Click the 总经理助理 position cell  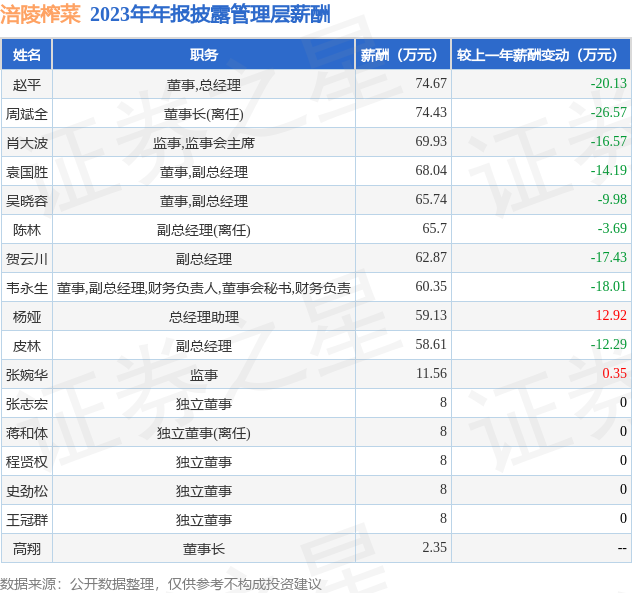[203, 317]
